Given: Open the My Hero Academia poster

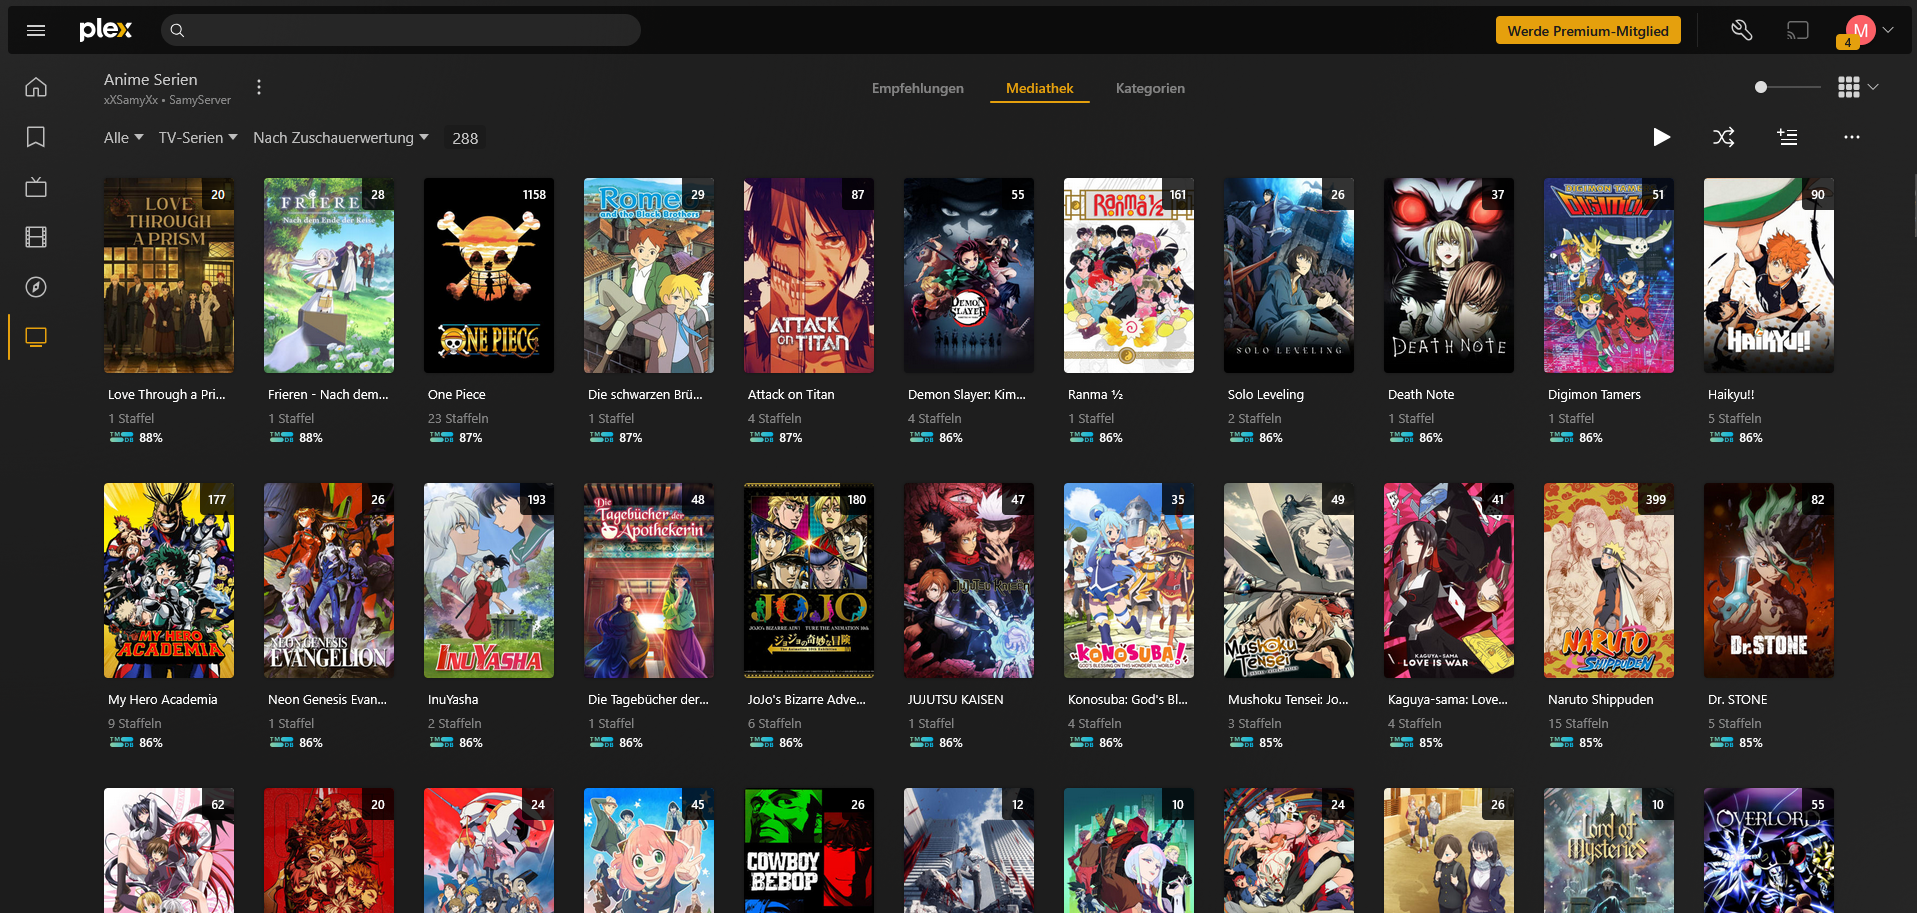Looking at the screenshot, I should [x=169, y=581].
